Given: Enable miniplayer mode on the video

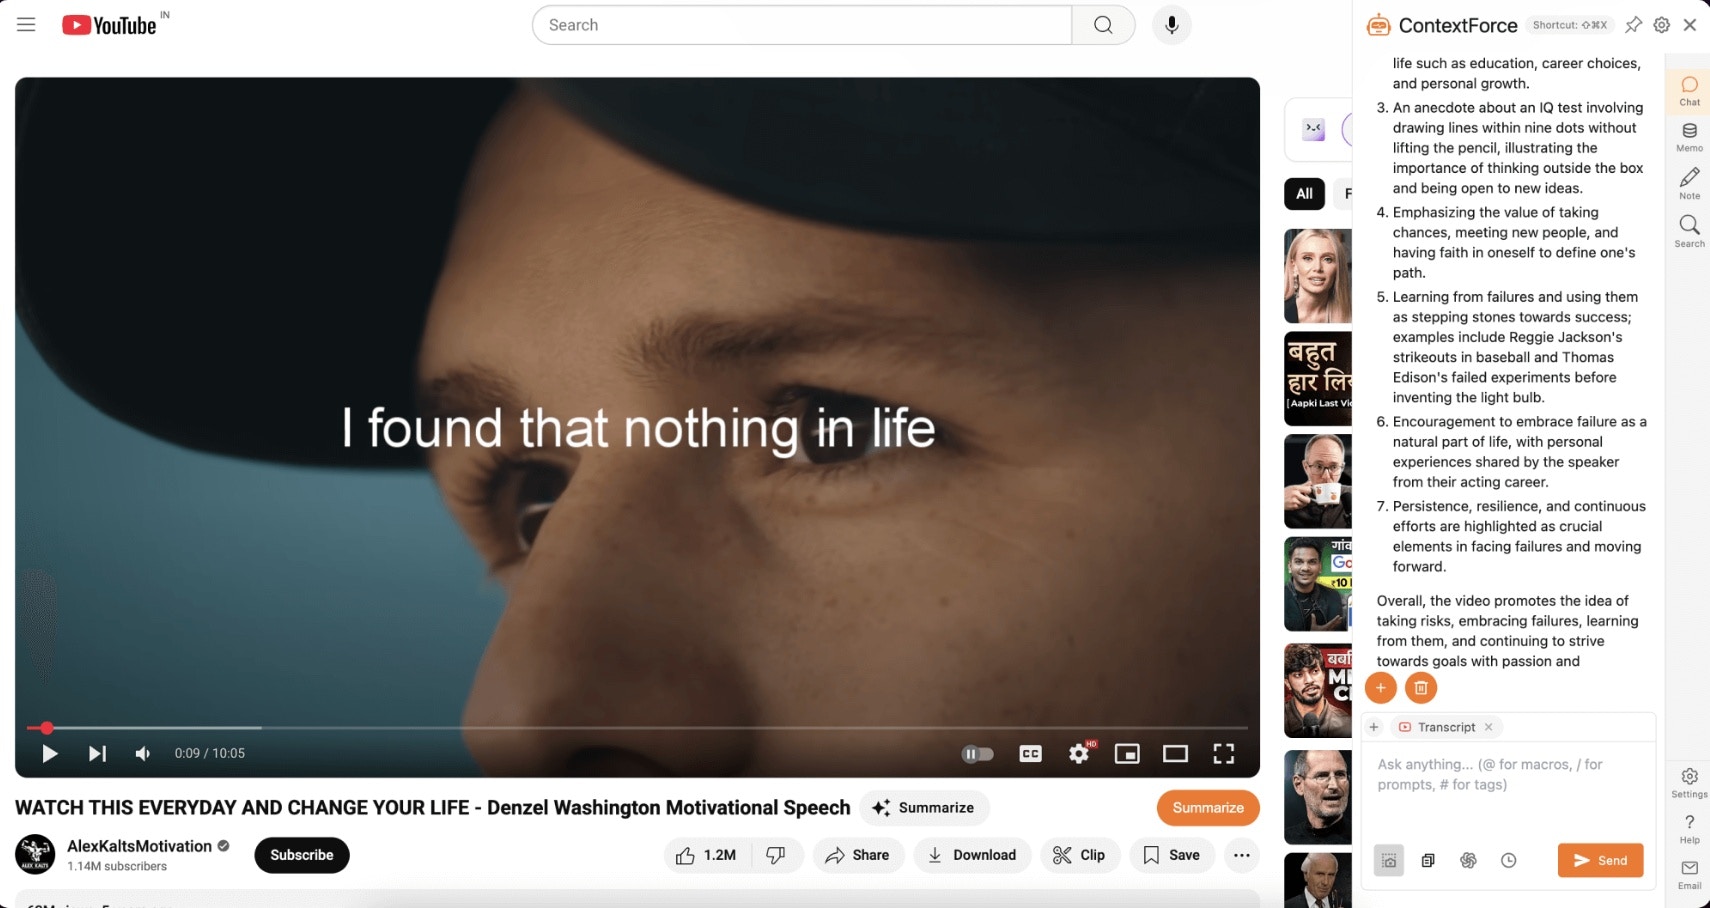Looking at the screenshot, I should [x=1127, y=754].
